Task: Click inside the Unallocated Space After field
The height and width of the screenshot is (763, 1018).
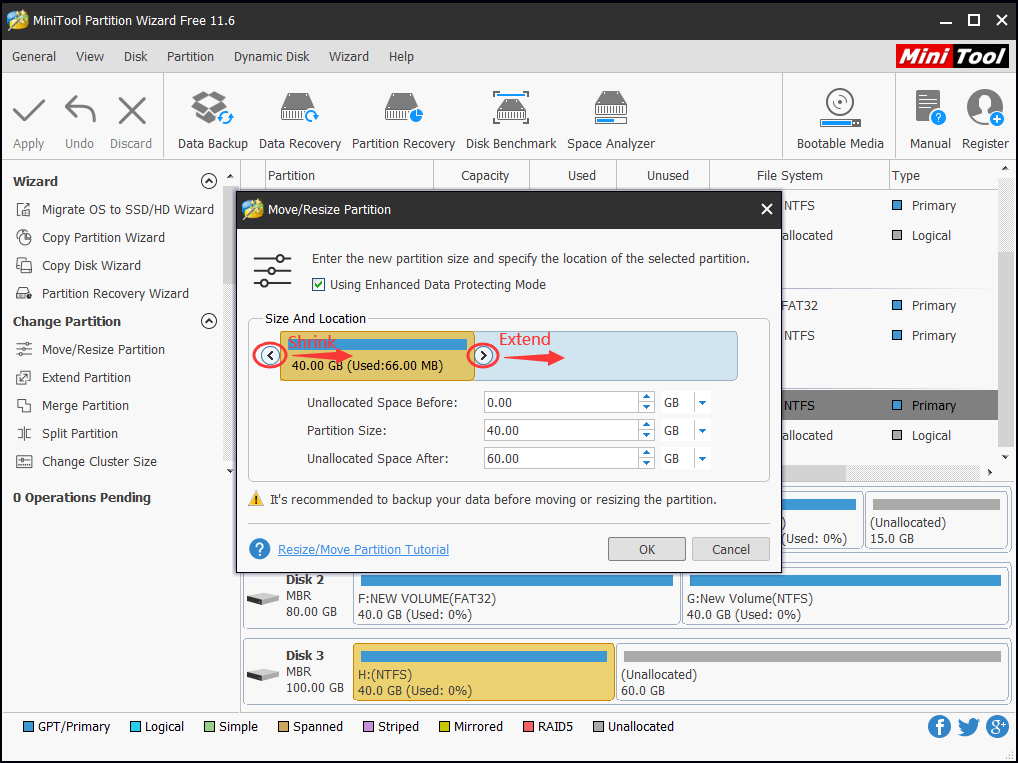Action: coord(560,458)
